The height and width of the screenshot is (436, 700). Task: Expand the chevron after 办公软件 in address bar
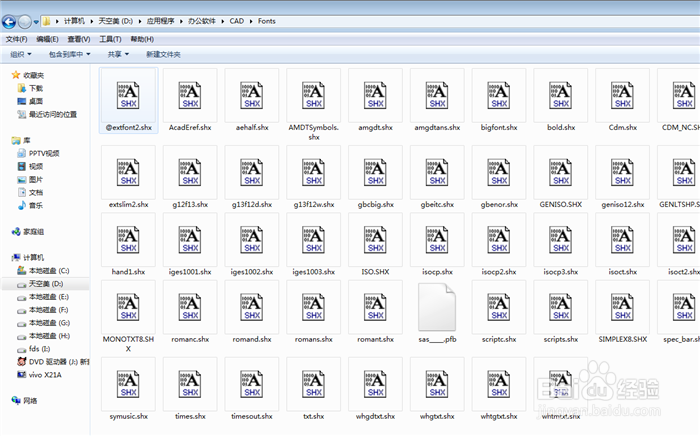pos(223,21)
